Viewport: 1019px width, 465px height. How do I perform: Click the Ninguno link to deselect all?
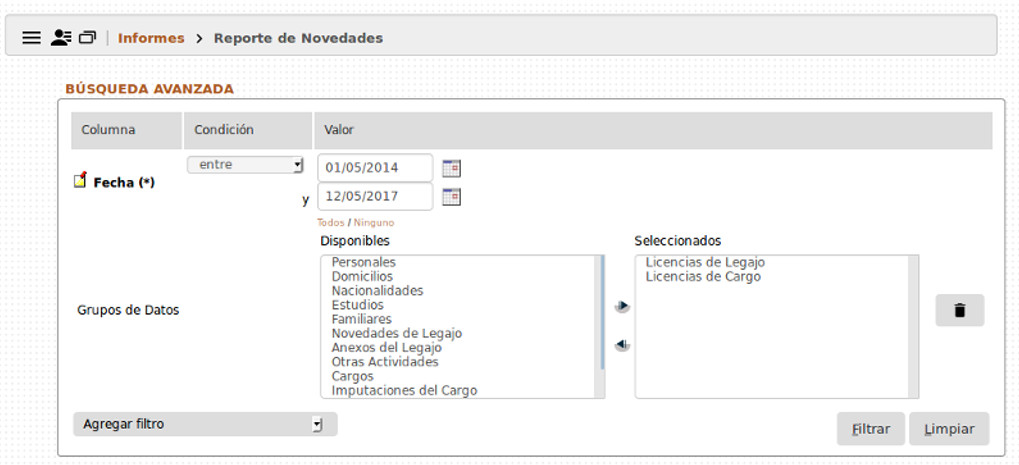(373, 223)
